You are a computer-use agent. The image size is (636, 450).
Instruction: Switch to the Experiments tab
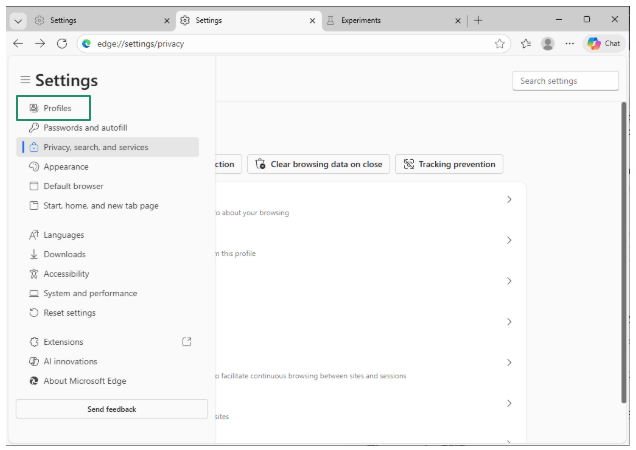[x=395, y=20]
